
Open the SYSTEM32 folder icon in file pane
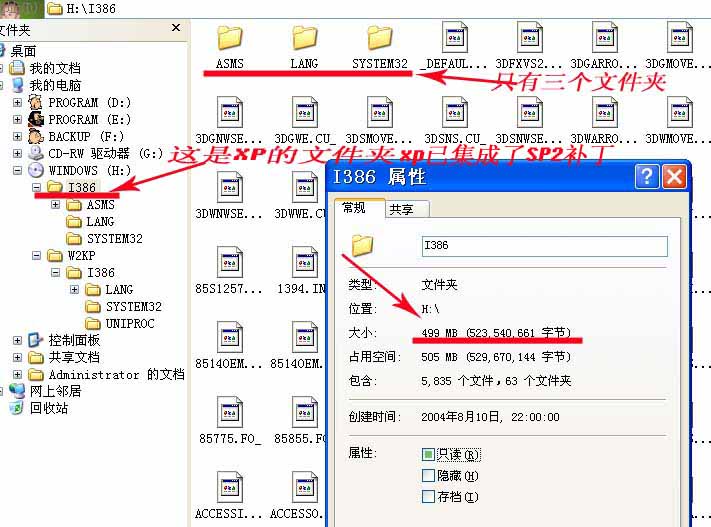380,38
